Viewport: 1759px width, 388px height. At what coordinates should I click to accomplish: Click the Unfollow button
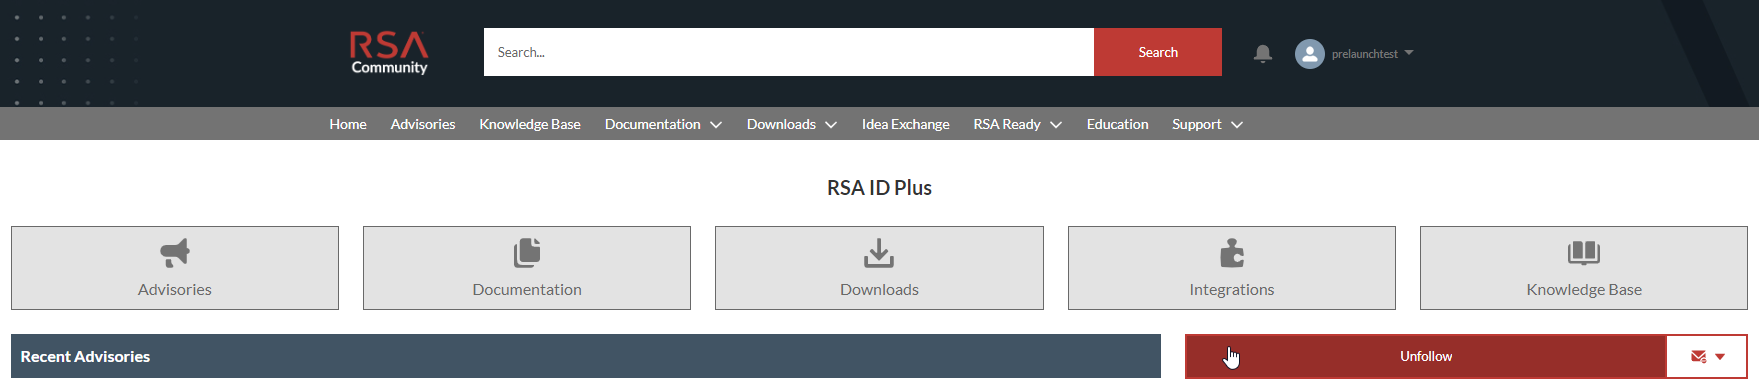pyautogui.click(x=1426, y=357)
